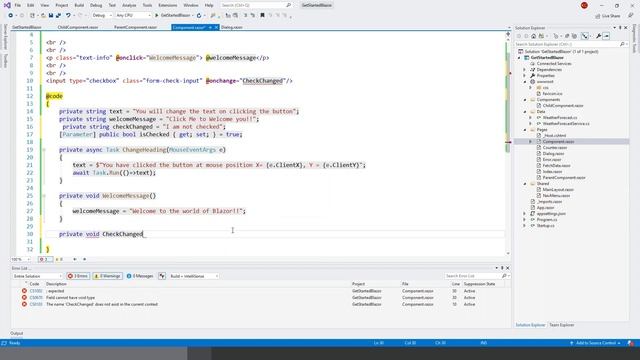Toggle pin on Component.razor tab
Viewport: 640px width, 360px height.
coord(210,27)
